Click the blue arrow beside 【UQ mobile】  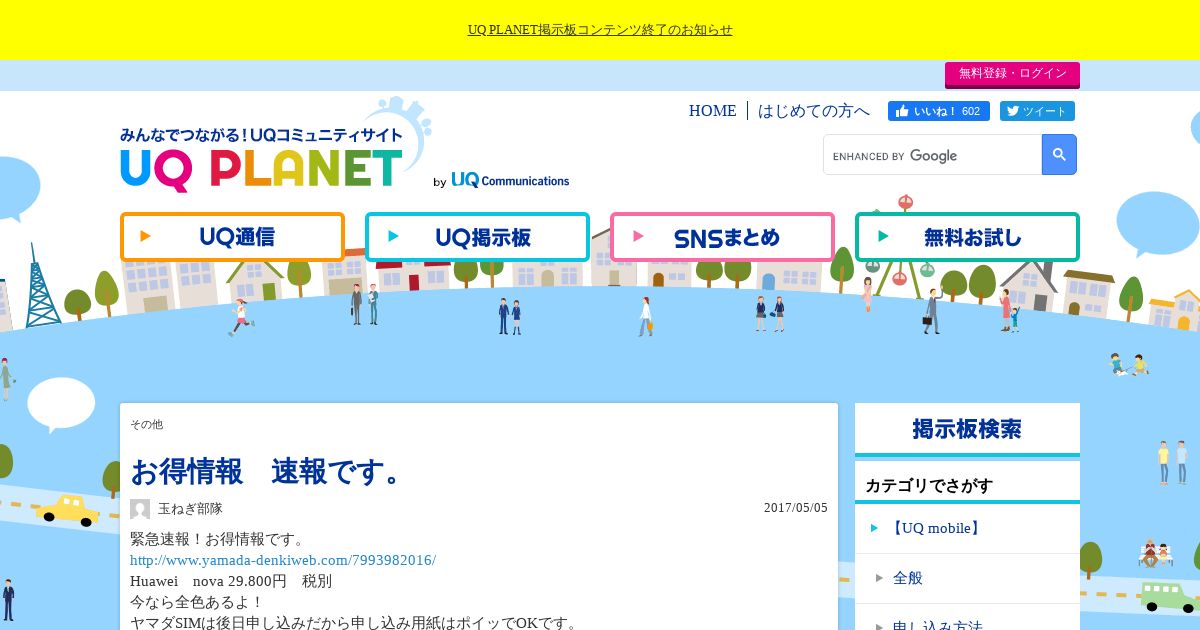coord(874,528)
